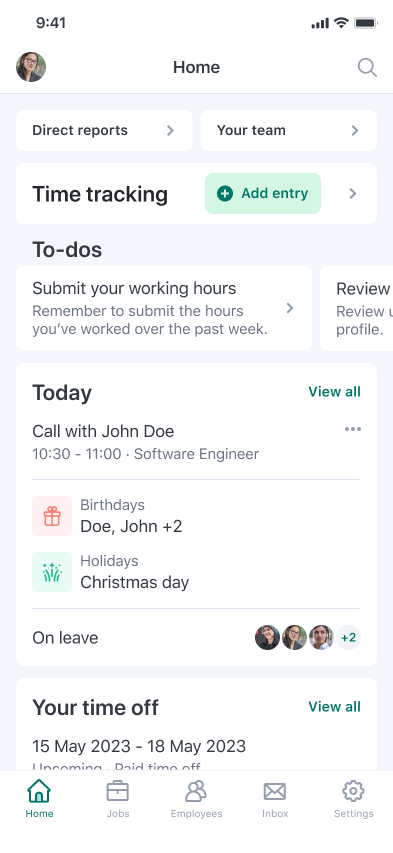Click View all for Your time off
This screenshot has width=393, height=853.
pos(334,707)
